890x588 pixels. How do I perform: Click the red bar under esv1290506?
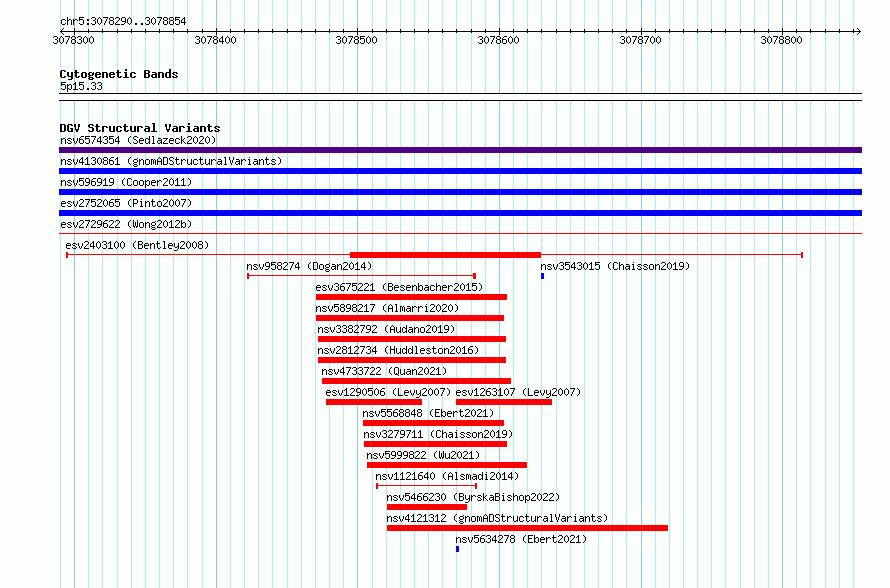click(x=373, y=402)
